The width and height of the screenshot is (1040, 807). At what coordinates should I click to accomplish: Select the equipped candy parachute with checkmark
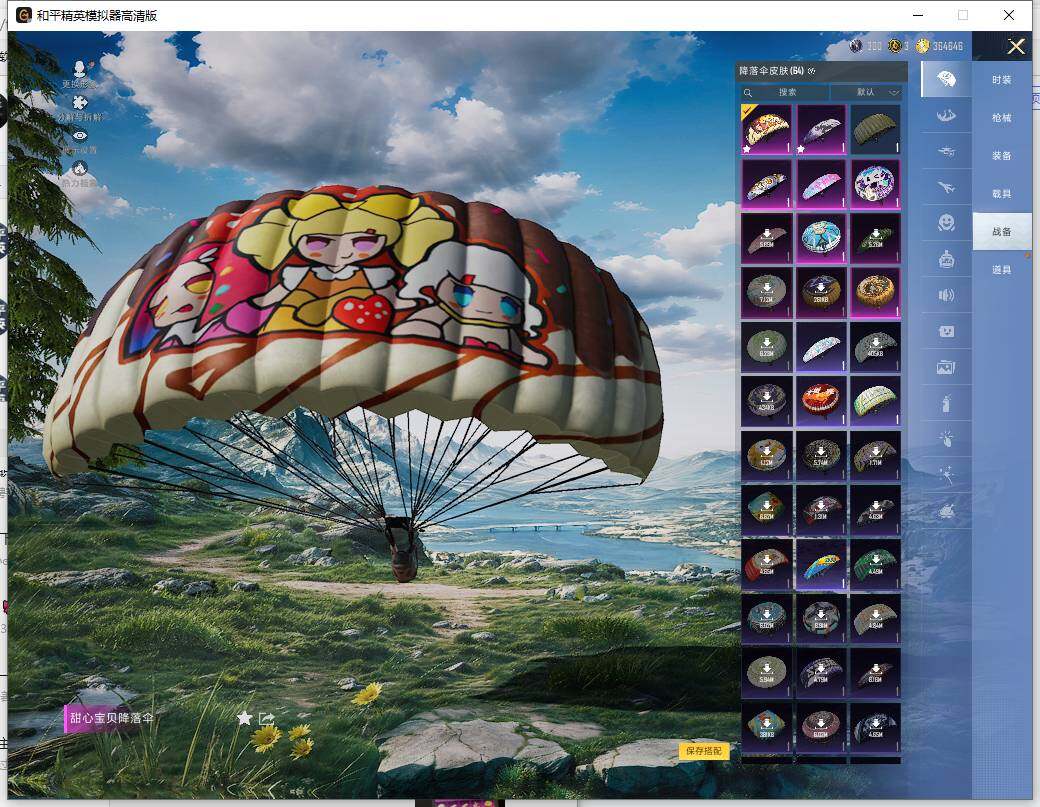(x=767, y=129)
